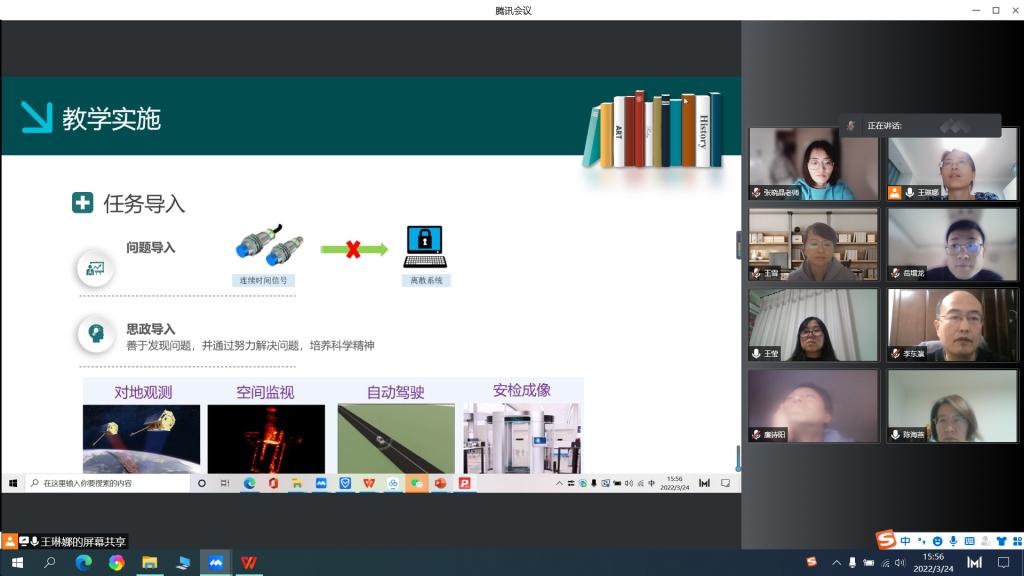Viewport: 1024px width, 576px height.
Task: Launch WPS Office from the taskbar
Action: (250, 564)
